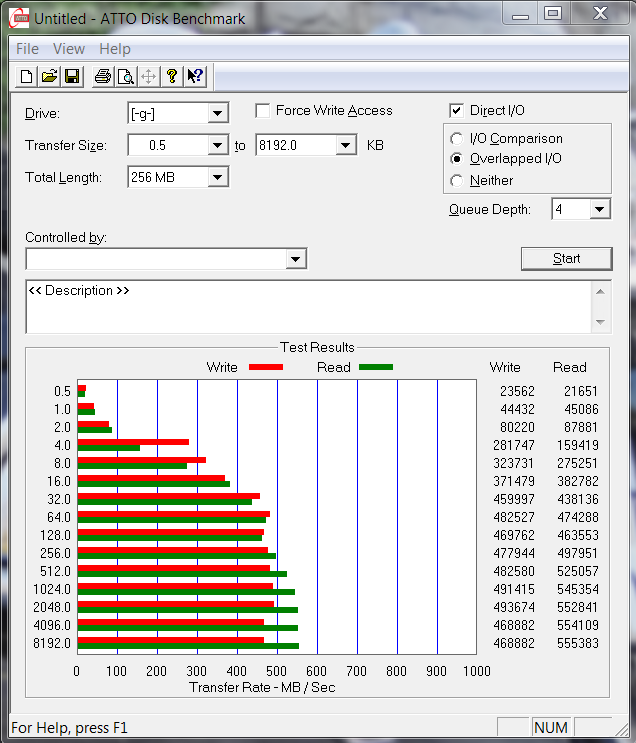This screenshot has width=636, height=743.
Task: Open the Queue Depth dropdown
Action: tap(599, 209)
